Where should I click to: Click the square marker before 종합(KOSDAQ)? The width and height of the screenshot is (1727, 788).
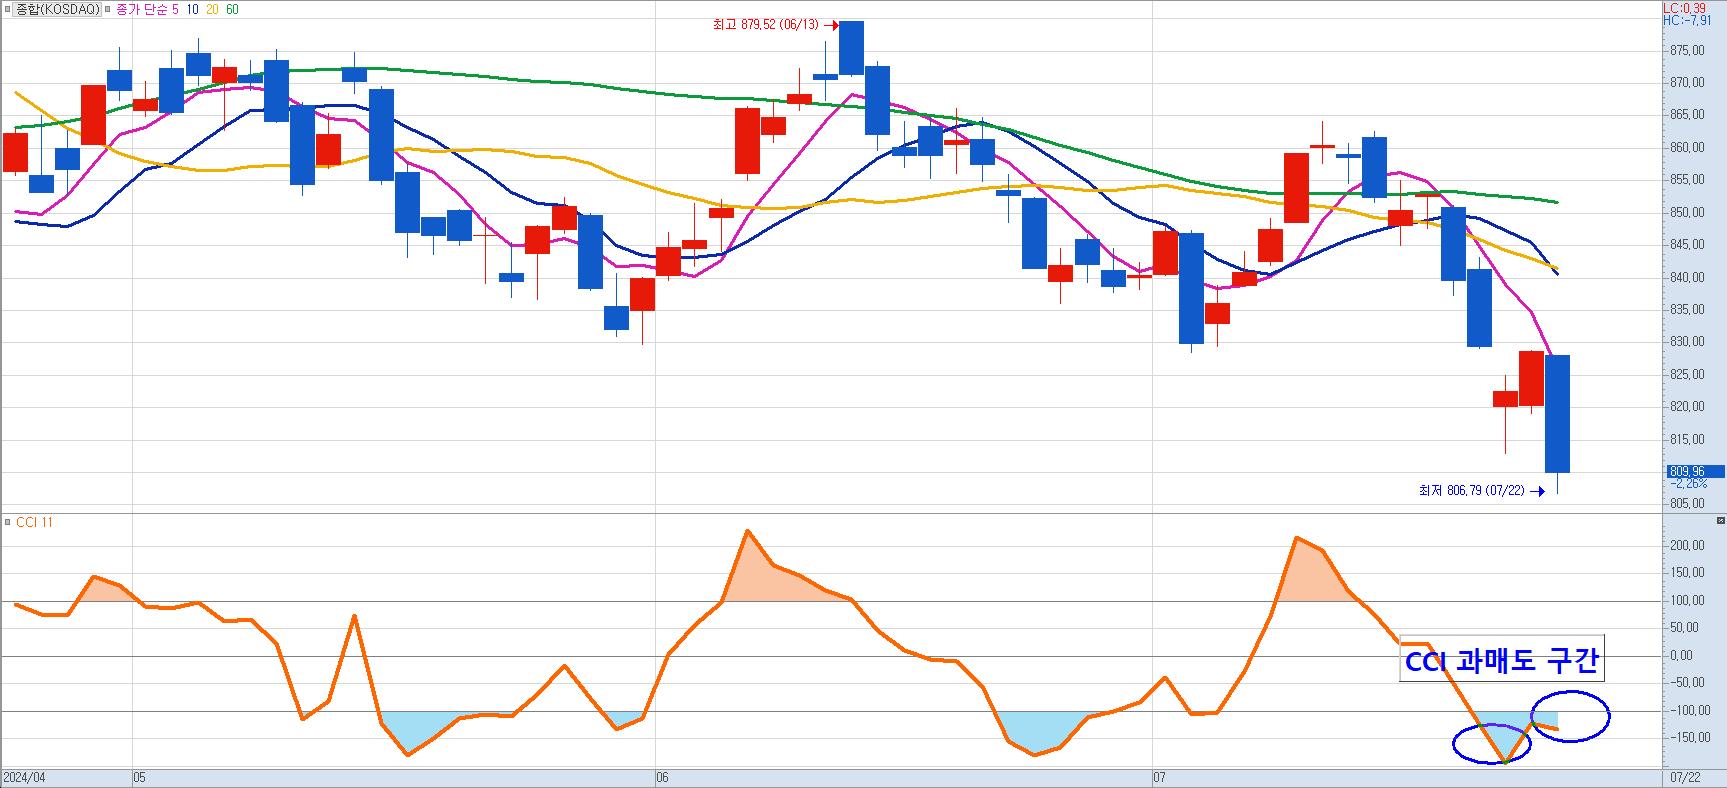pos(7,9)
